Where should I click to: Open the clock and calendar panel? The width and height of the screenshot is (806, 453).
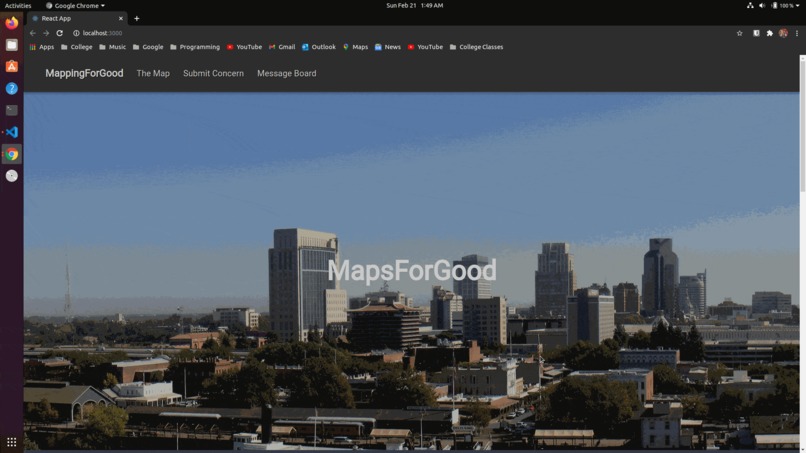tap(415, 6)
